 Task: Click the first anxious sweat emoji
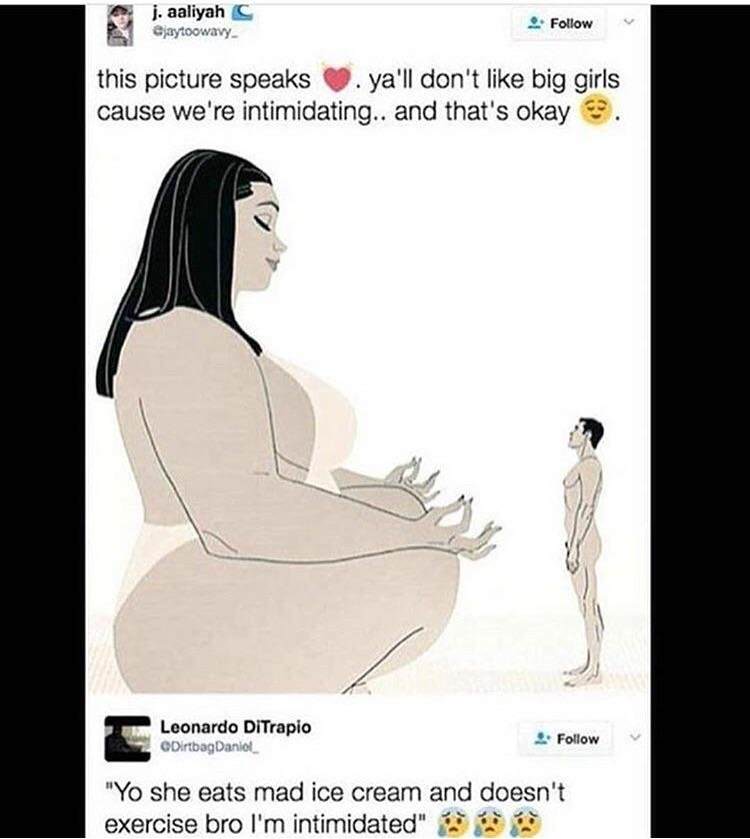(453, 822)
